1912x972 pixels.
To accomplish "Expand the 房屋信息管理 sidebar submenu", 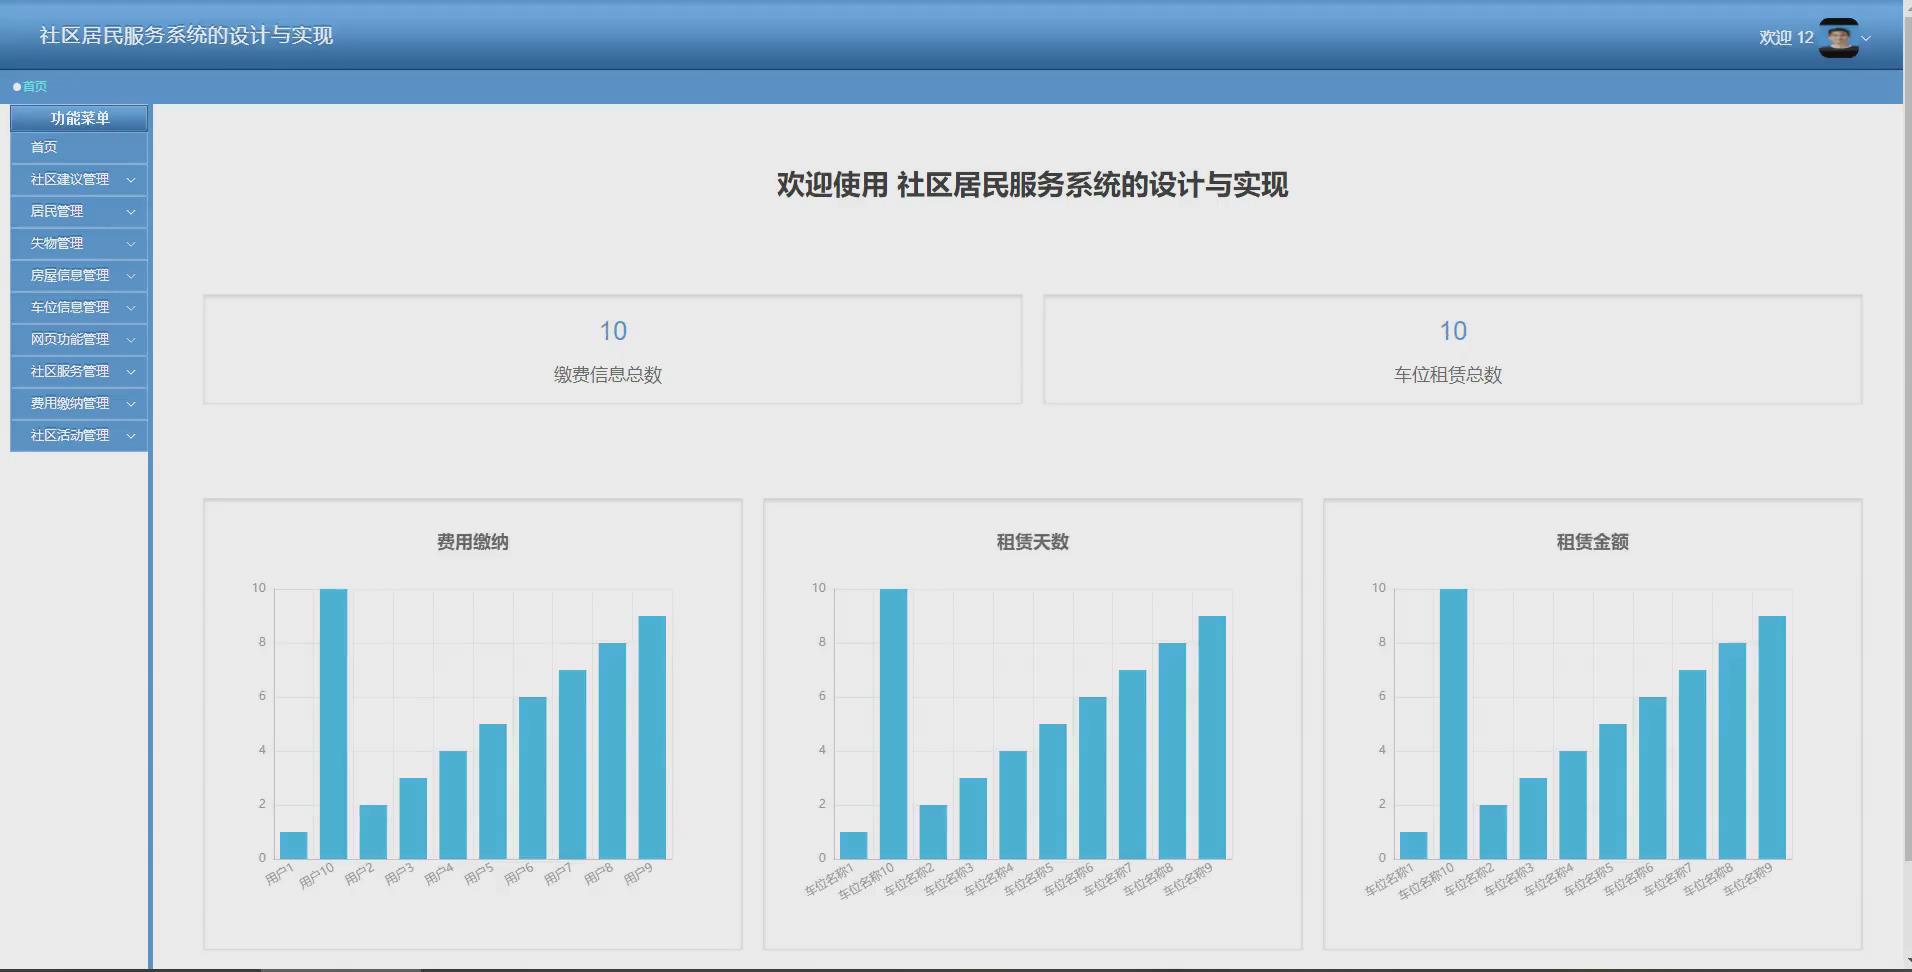I will (78, 275).
